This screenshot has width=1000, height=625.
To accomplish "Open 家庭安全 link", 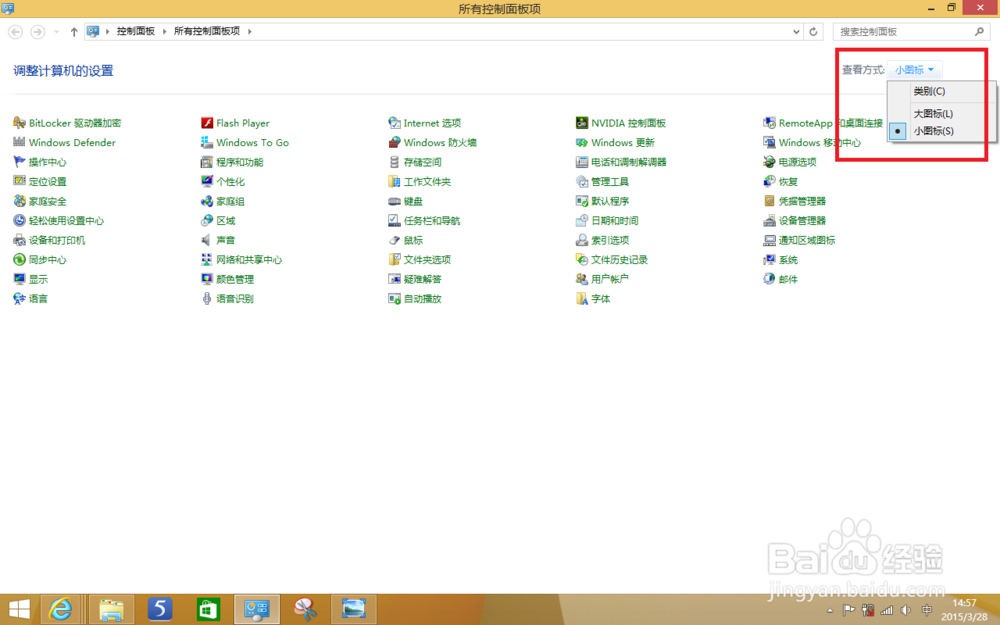I will click(x=47, y=201).
